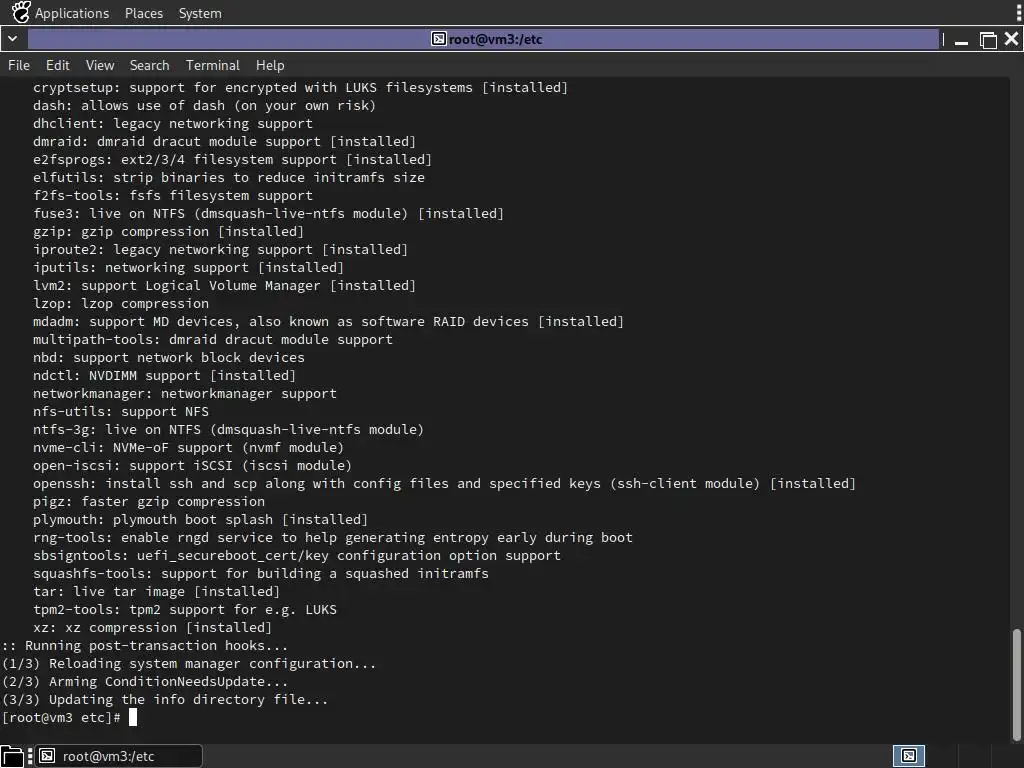Click the 'xz: xz compression' line
The width and height of the screenshot is (1024, 768).
coord(152,628)
